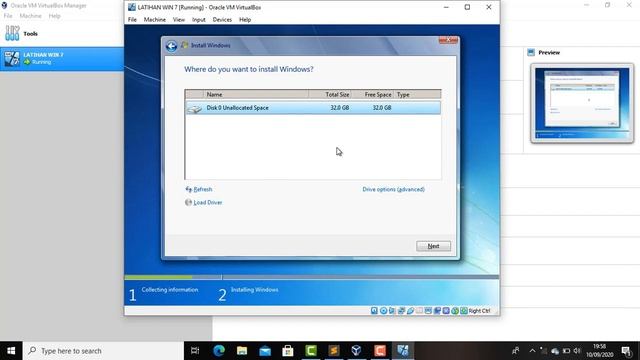Click the Type column header
640x360 pixels.
(x=418, y=94)
